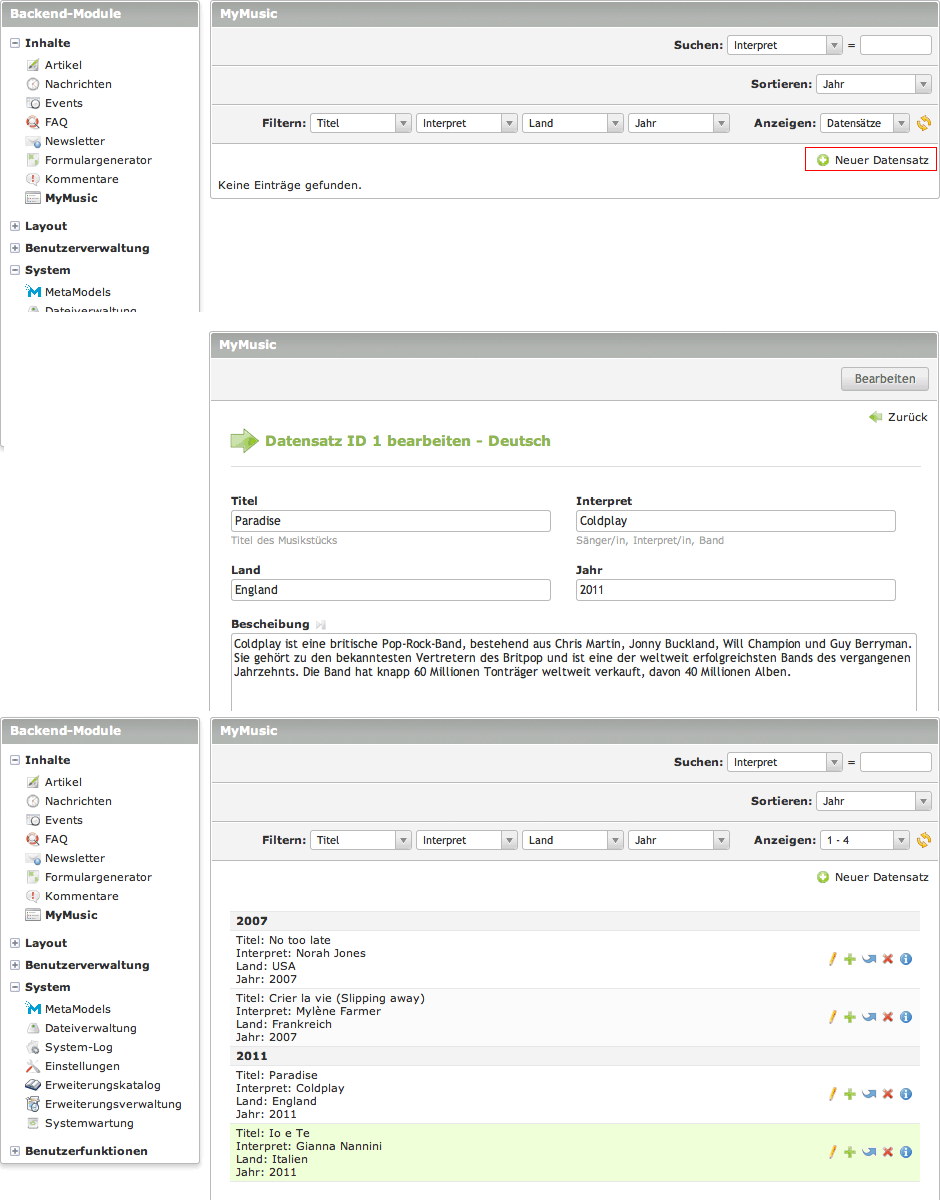The width and height of the screenshot is (940, 1200).
Task: Click the small icon next to Bescheibung label
Action: (321, 624)
